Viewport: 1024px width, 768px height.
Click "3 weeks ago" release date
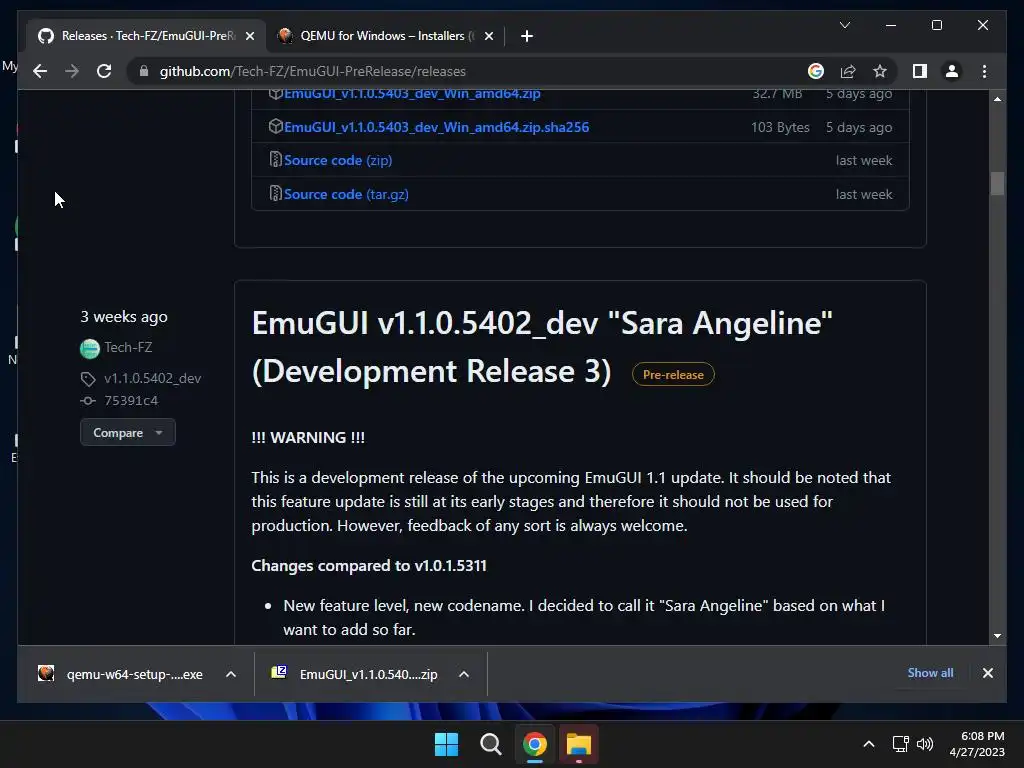(124, 317)
